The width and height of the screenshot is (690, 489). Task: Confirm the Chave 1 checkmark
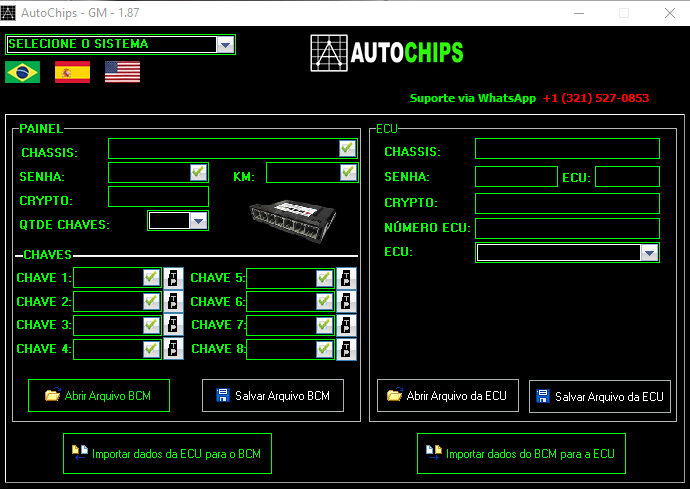pyautogui.click(x=151, y=278)
